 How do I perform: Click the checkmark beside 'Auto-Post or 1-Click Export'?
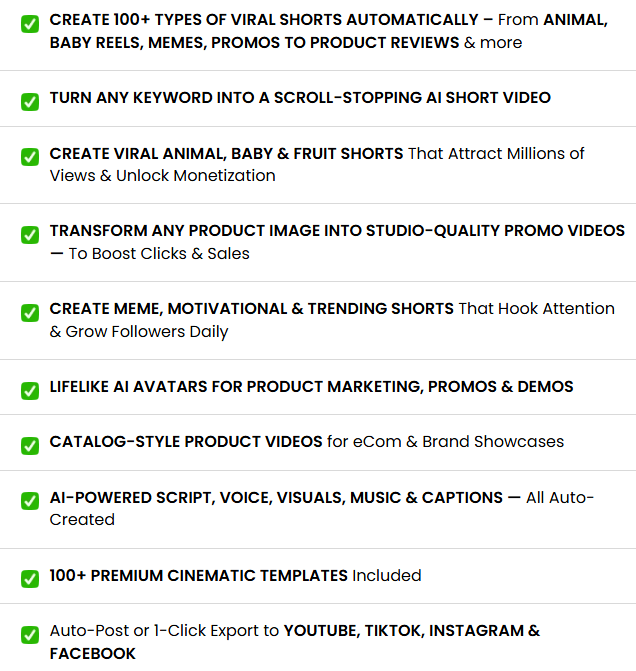click(30, 634)
